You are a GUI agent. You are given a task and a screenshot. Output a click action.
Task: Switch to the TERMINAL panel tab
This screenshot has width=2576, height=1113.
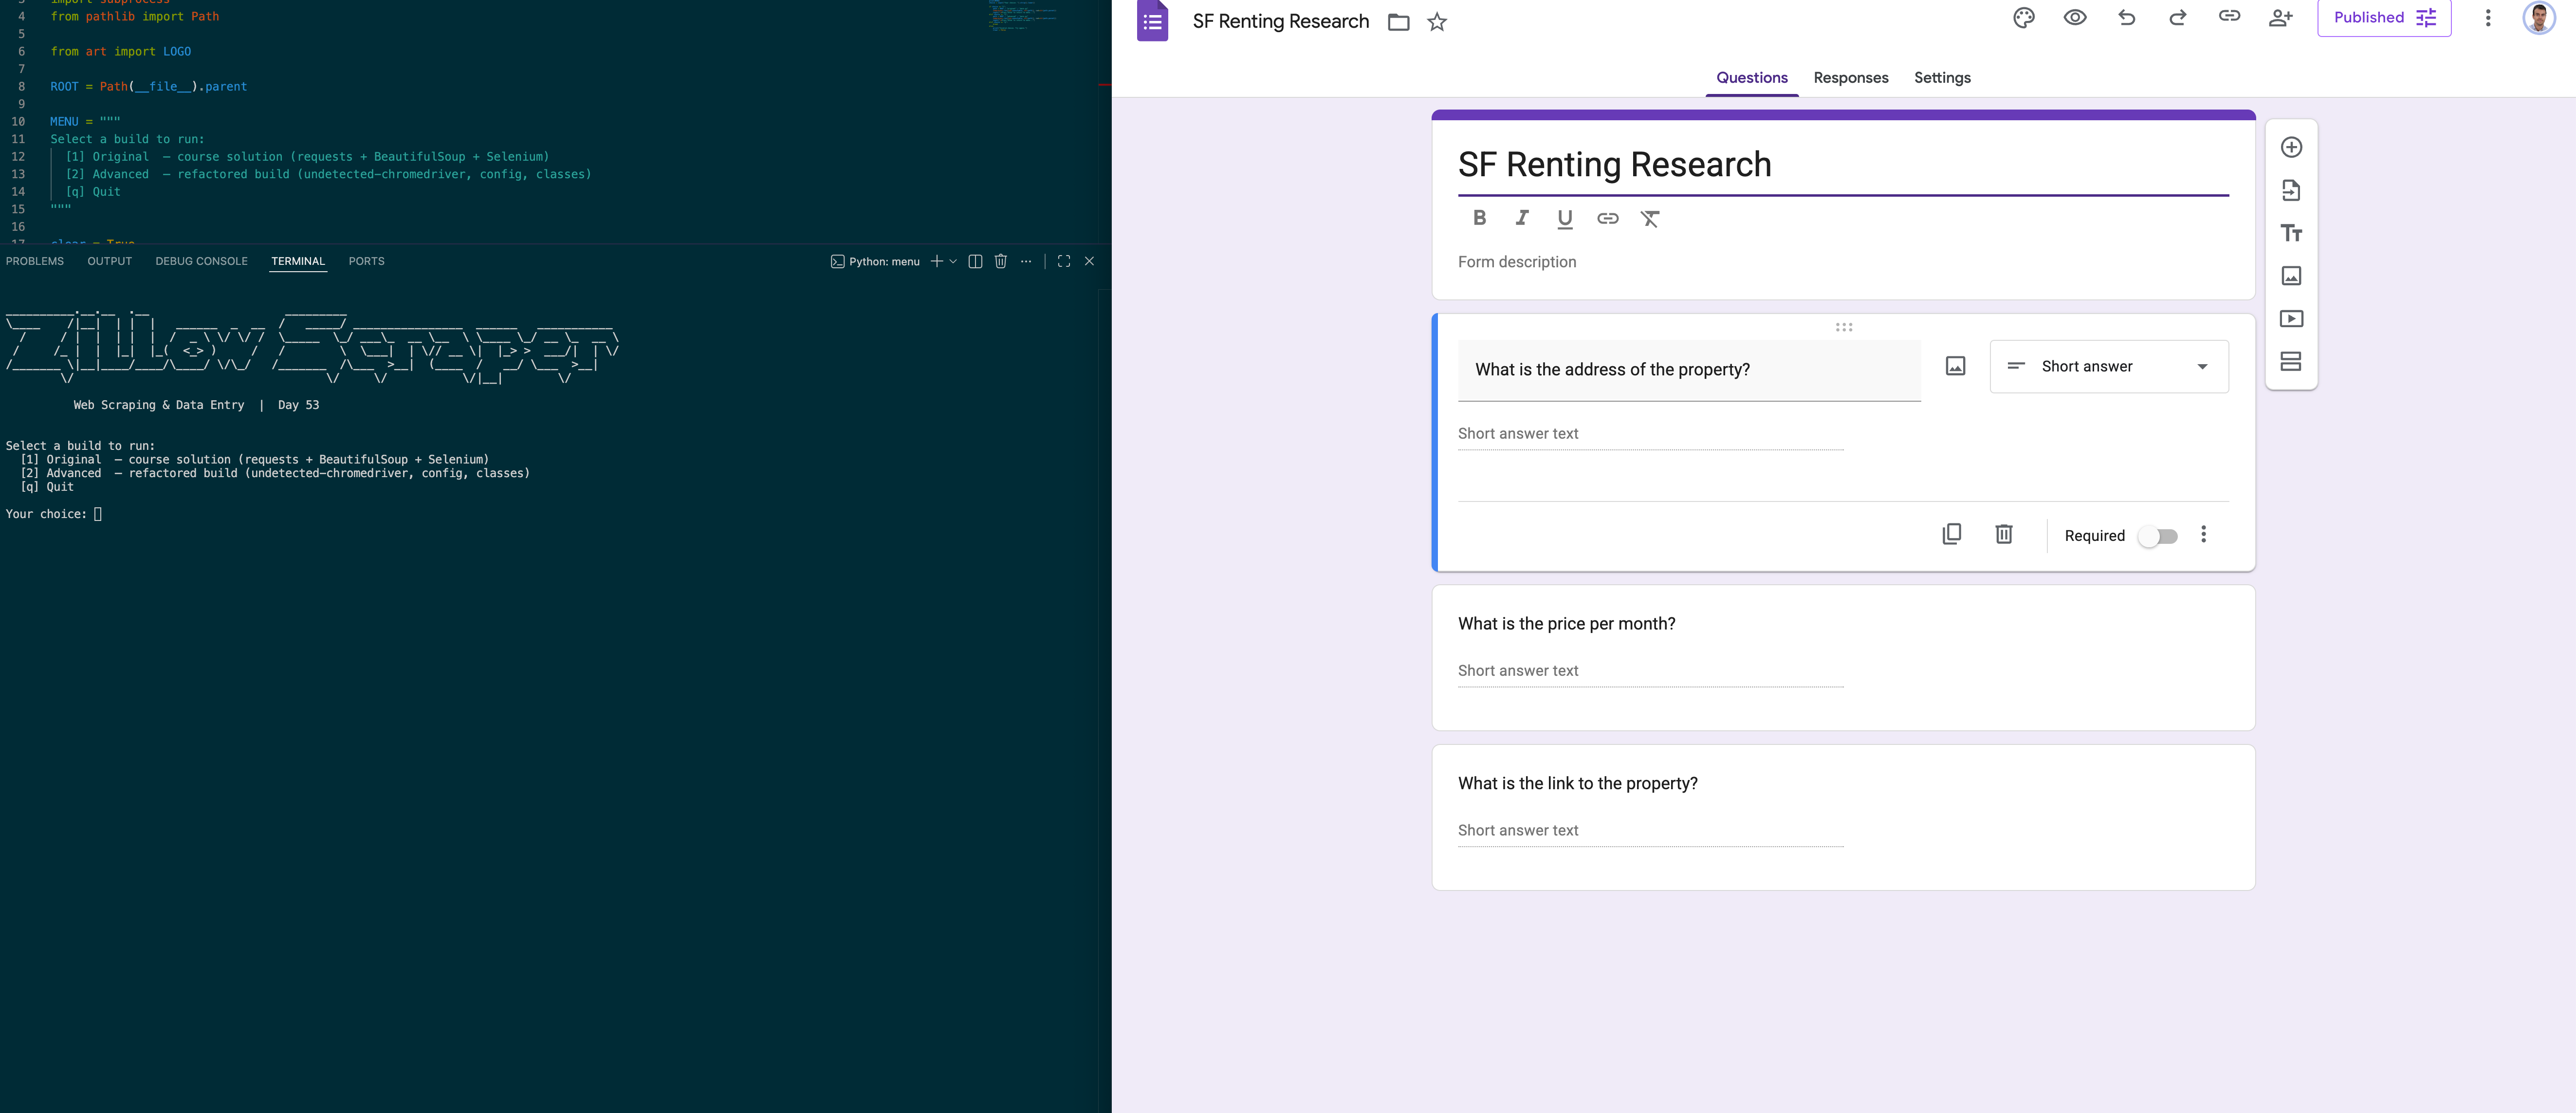pyautogui.click(x=298, y=261)
